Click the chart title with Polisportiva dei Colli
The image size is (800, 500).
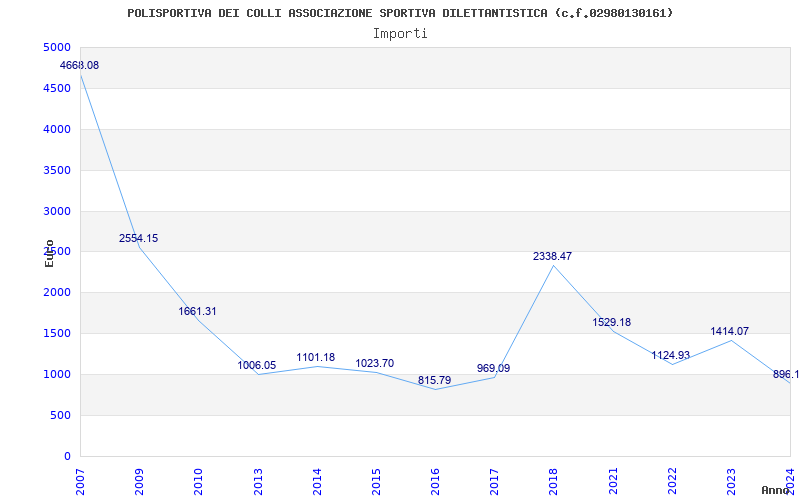click(x=400, y=13)
